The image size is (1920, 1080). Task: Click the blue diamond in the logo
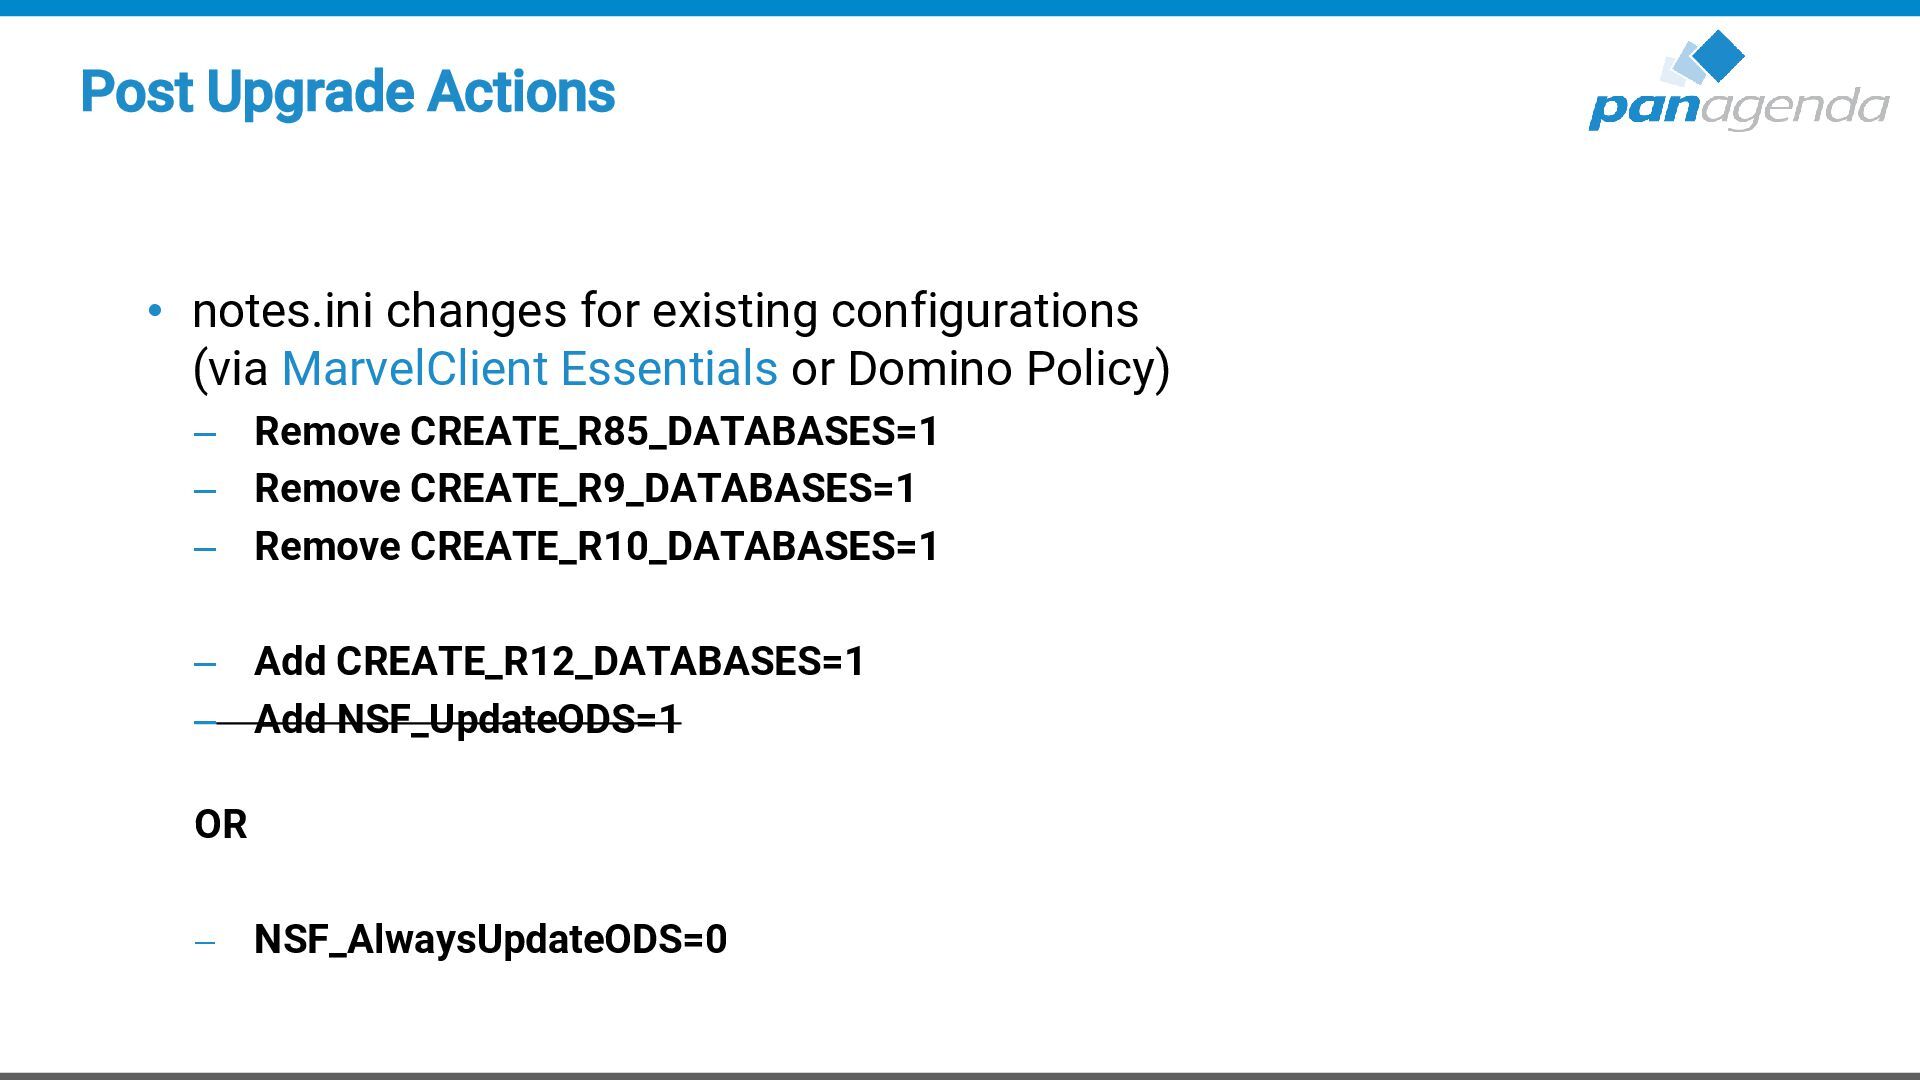pos(1719,55)
